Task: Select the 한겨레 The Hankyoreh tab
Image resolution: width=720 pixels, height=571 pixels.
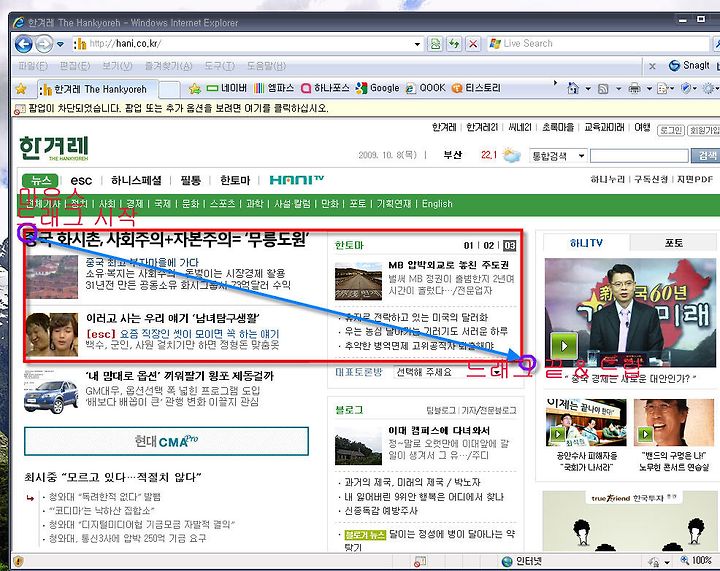Action: 97,89
